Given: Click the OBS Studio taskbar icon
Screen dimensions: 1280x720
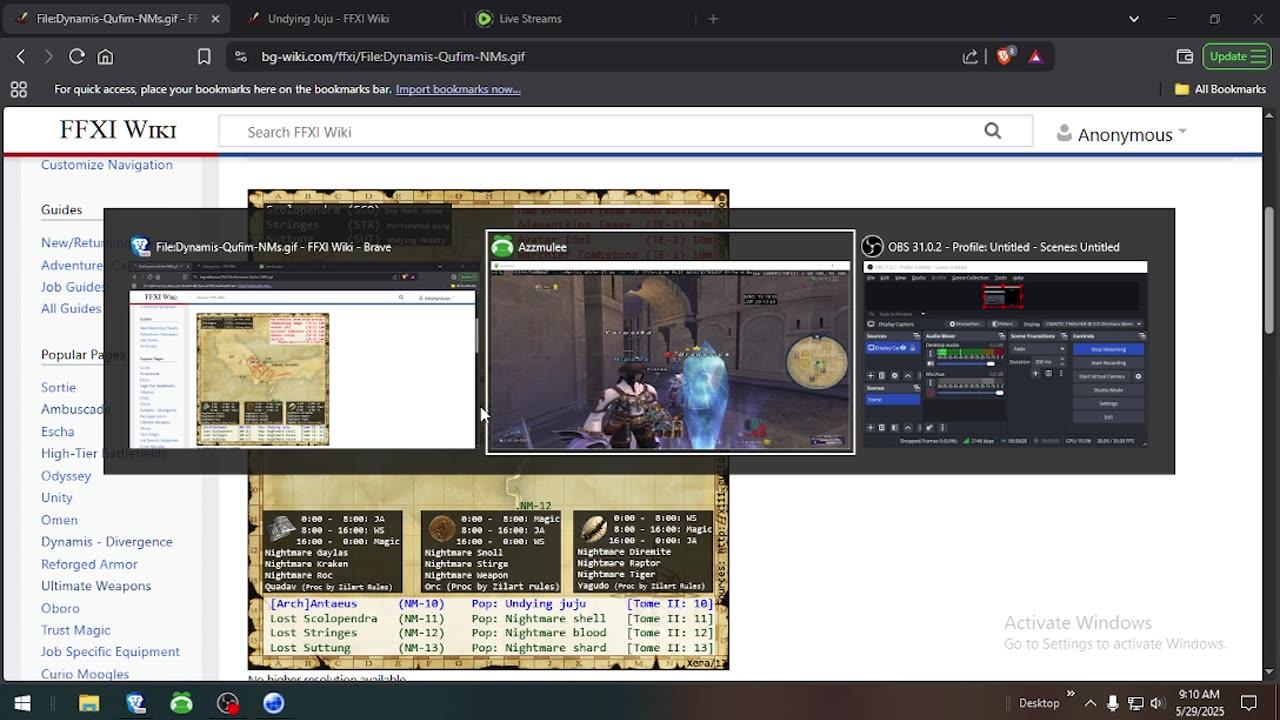Looking at the screenshot, I should 229,703.
